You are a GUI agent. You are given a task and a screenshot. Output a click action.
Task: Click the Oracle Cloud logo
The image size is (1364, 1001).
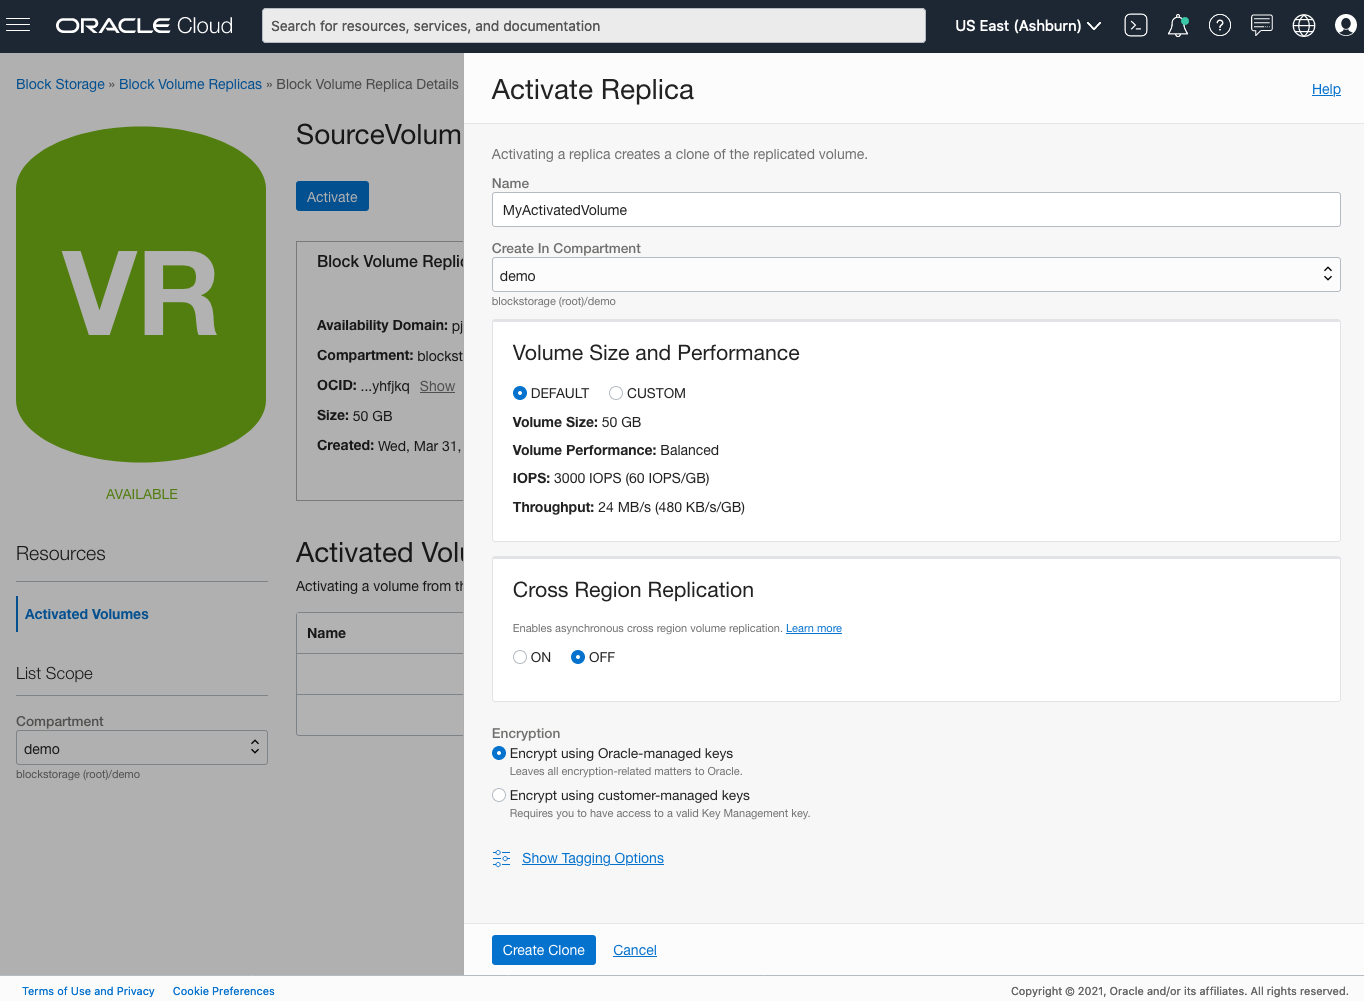143,25
